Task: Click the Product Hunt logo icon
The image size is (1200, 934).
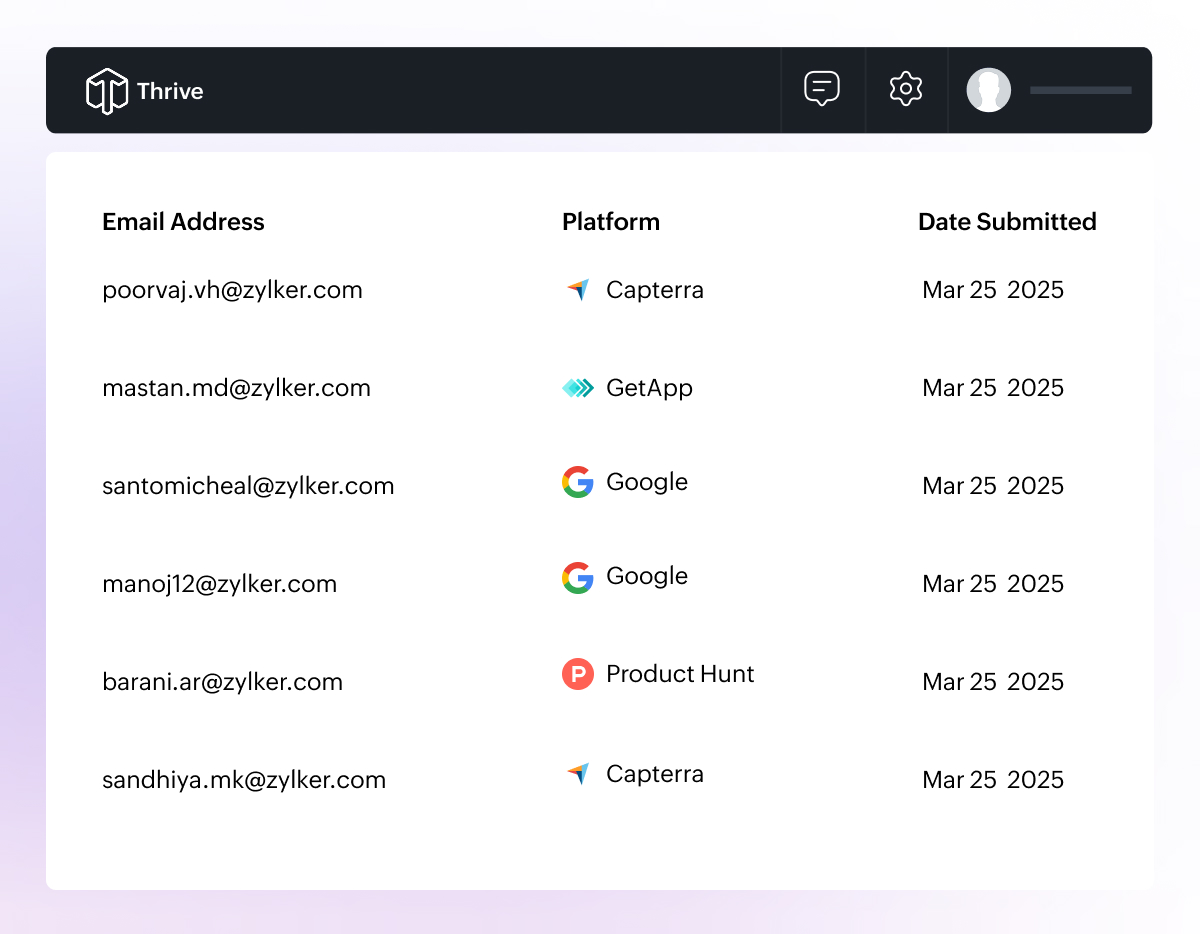Action: (x=578, y=674)
